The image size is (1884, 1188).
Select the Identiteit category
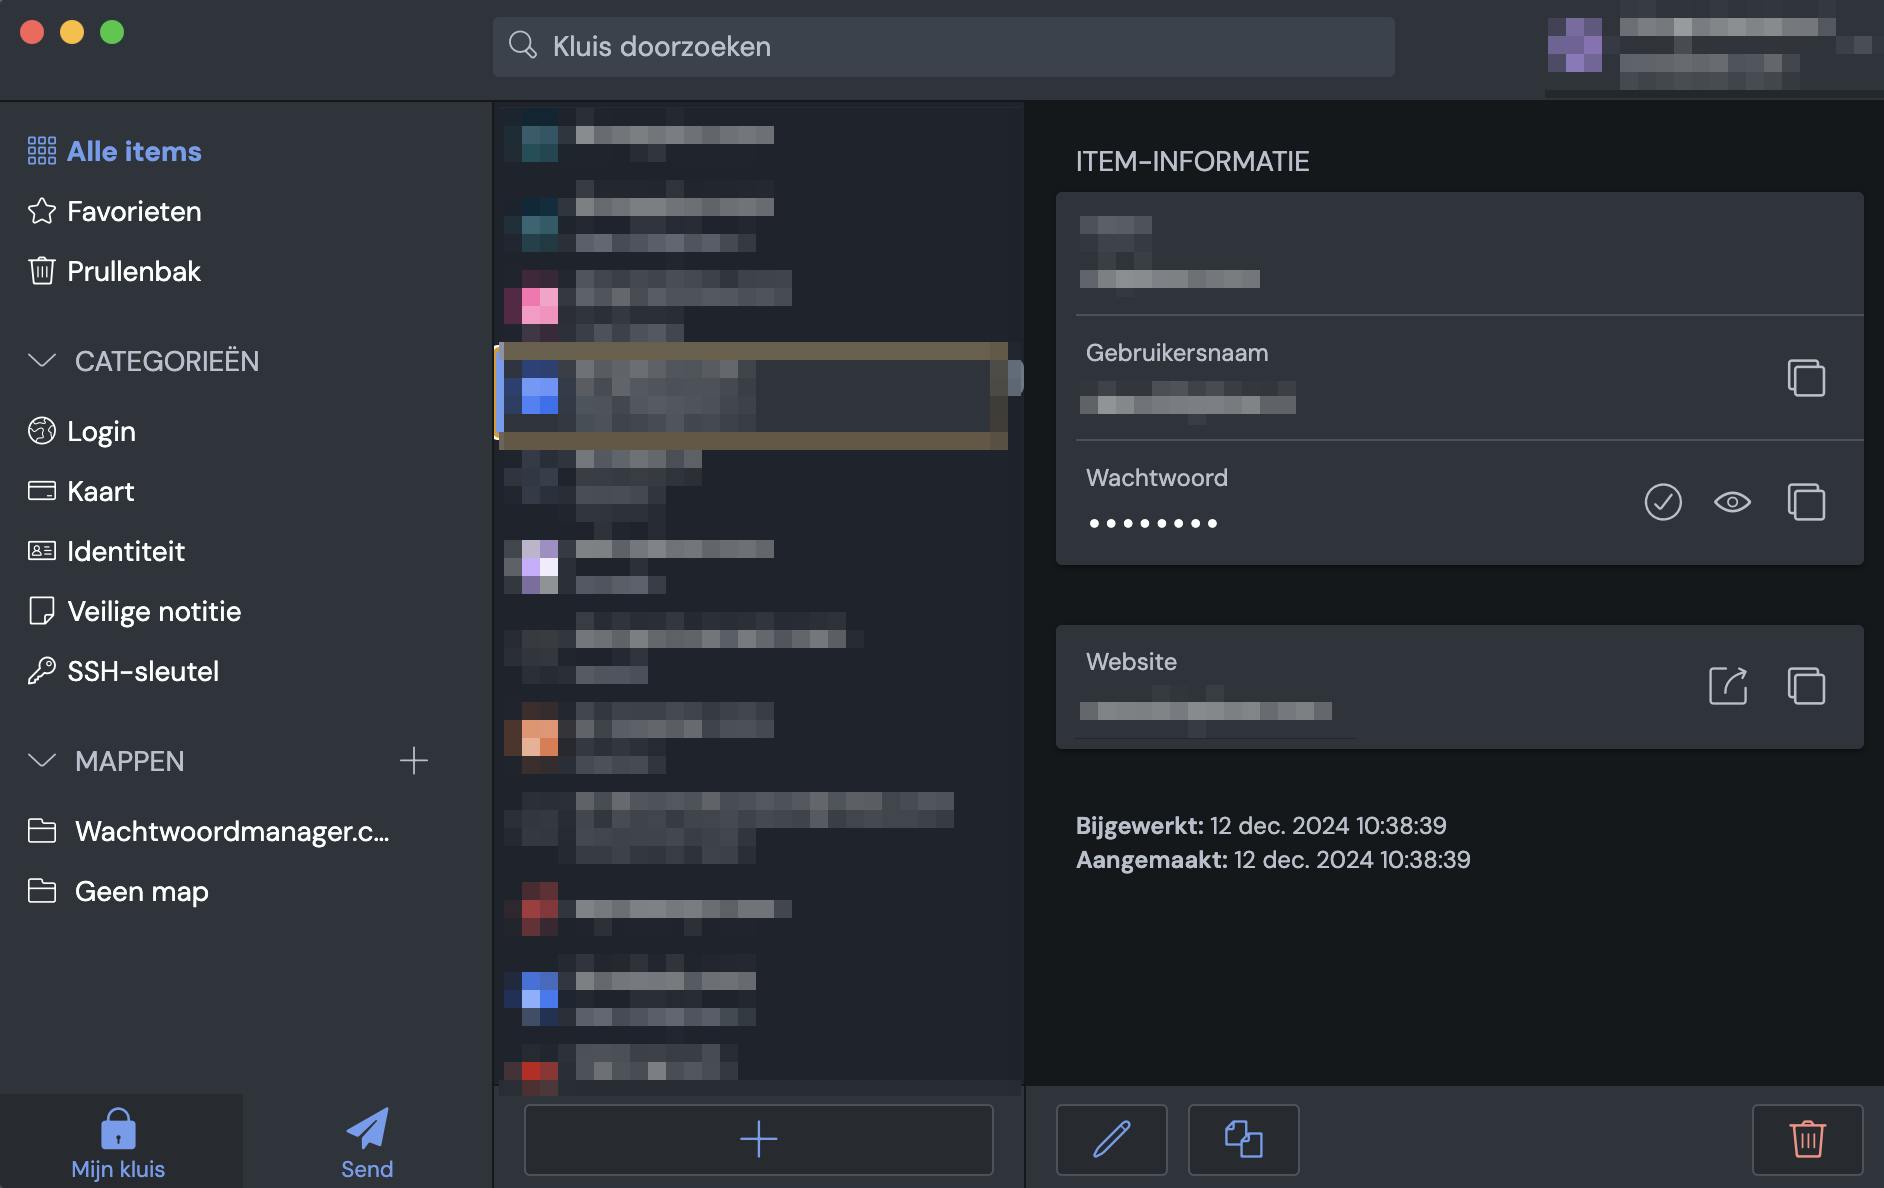pos(125,551)
